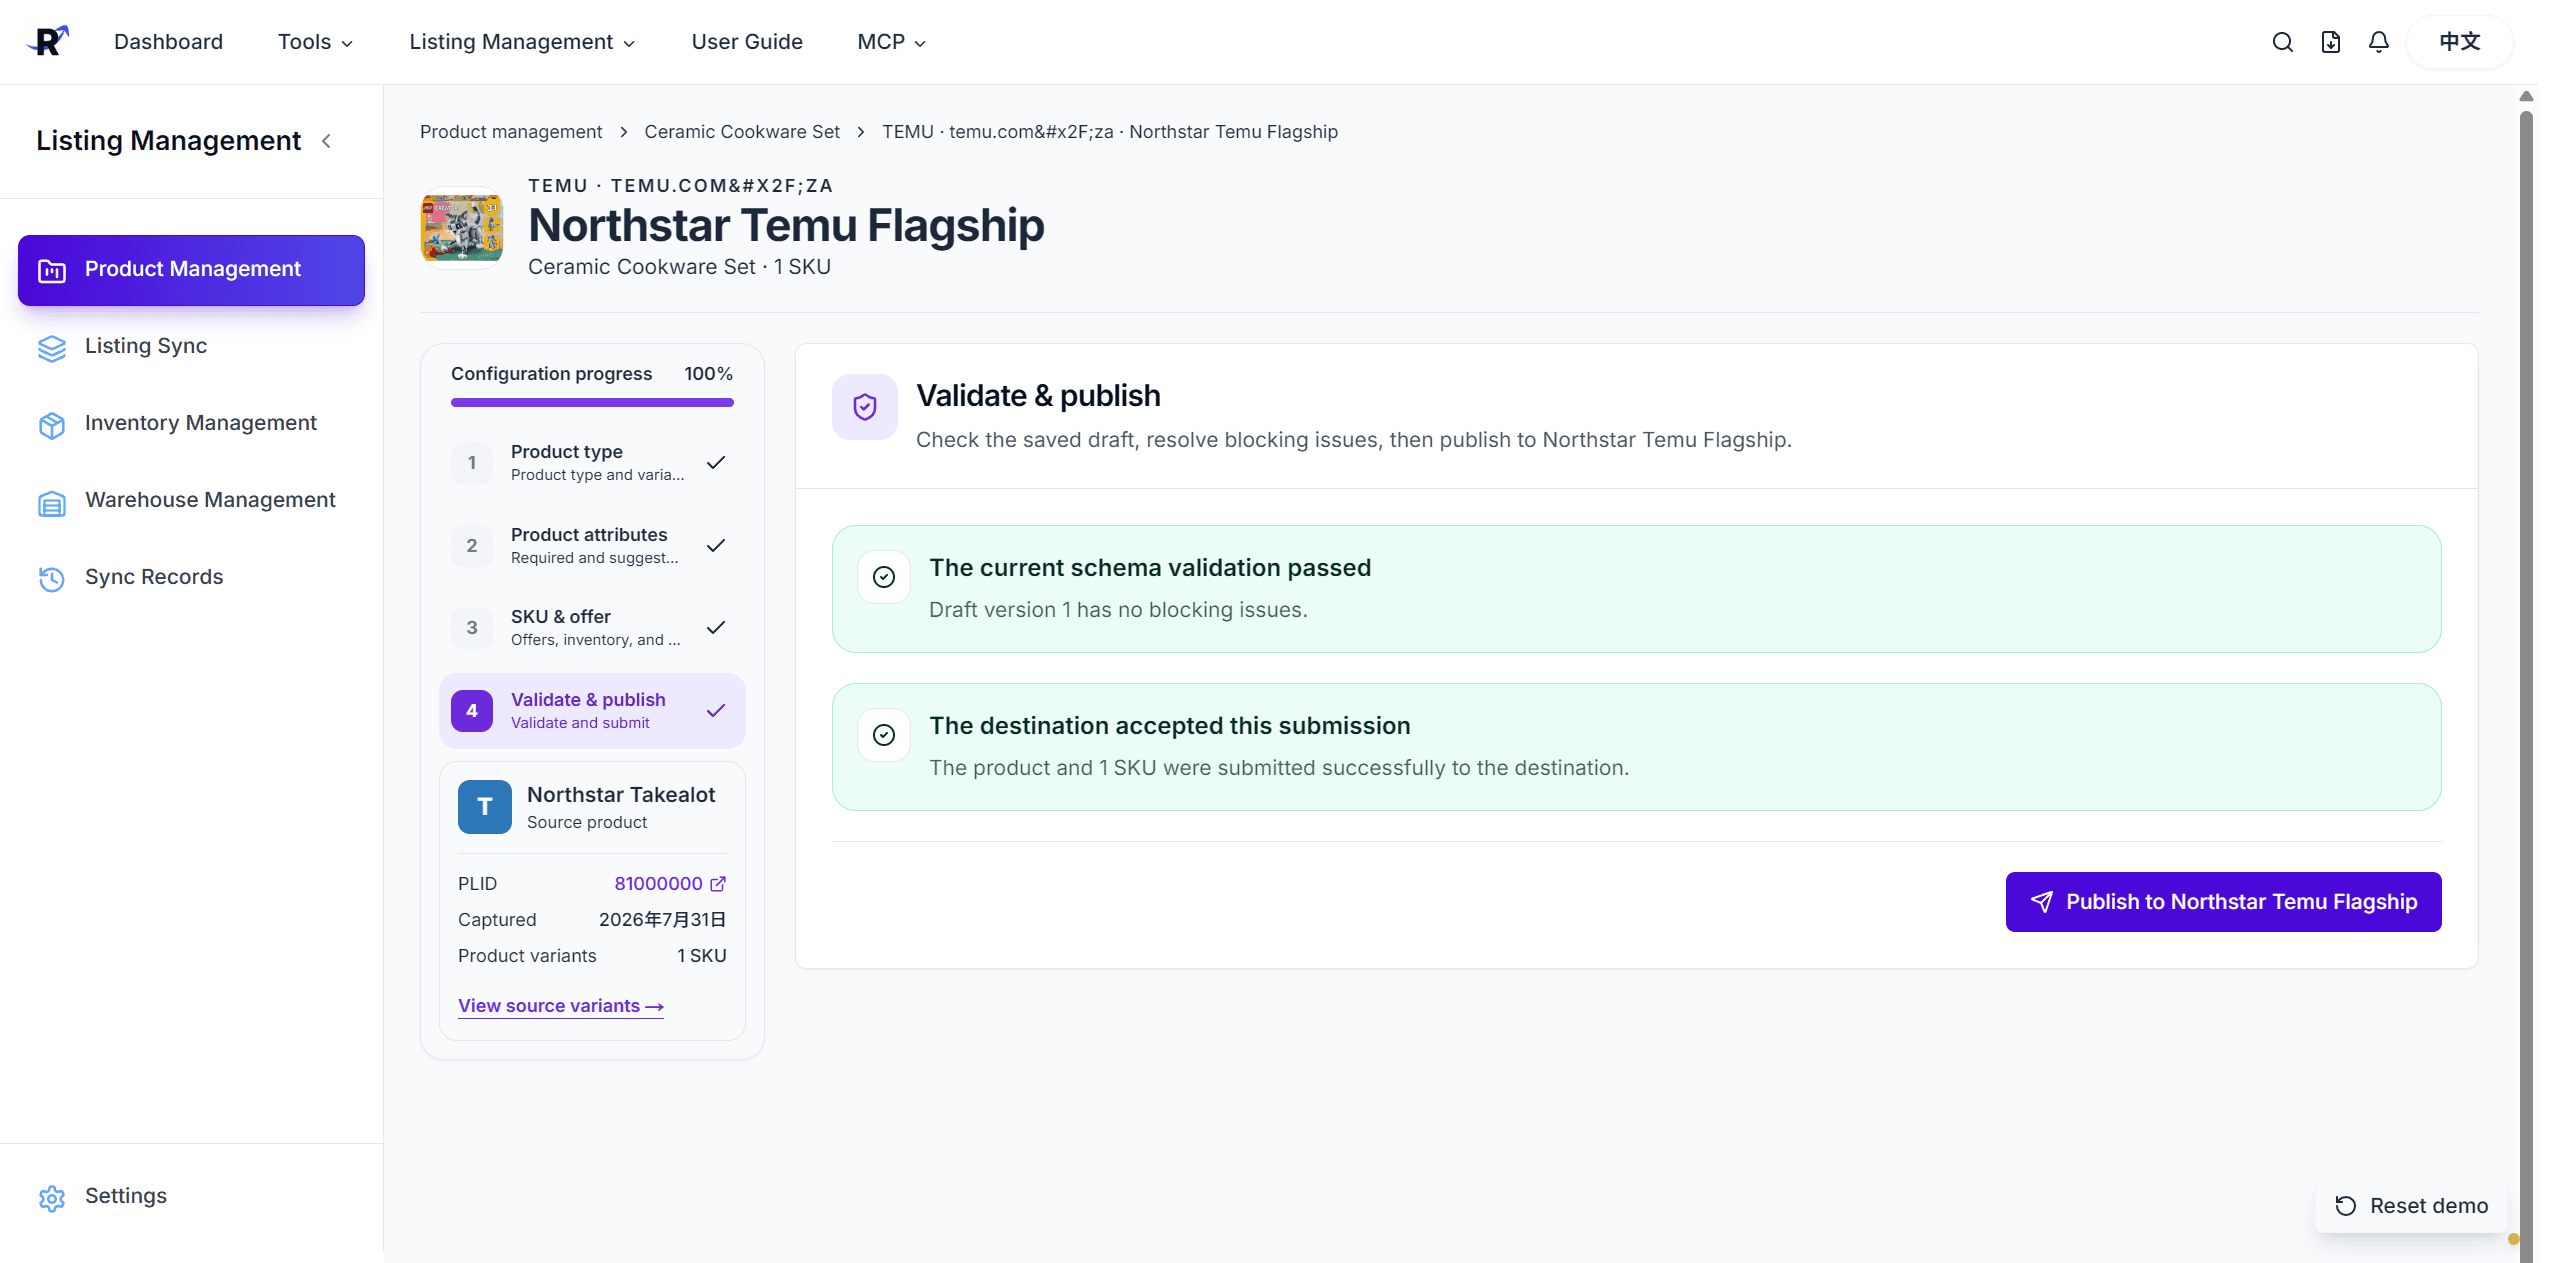
Task: Open step 4 Validate & publish
Action: point(592,711)
